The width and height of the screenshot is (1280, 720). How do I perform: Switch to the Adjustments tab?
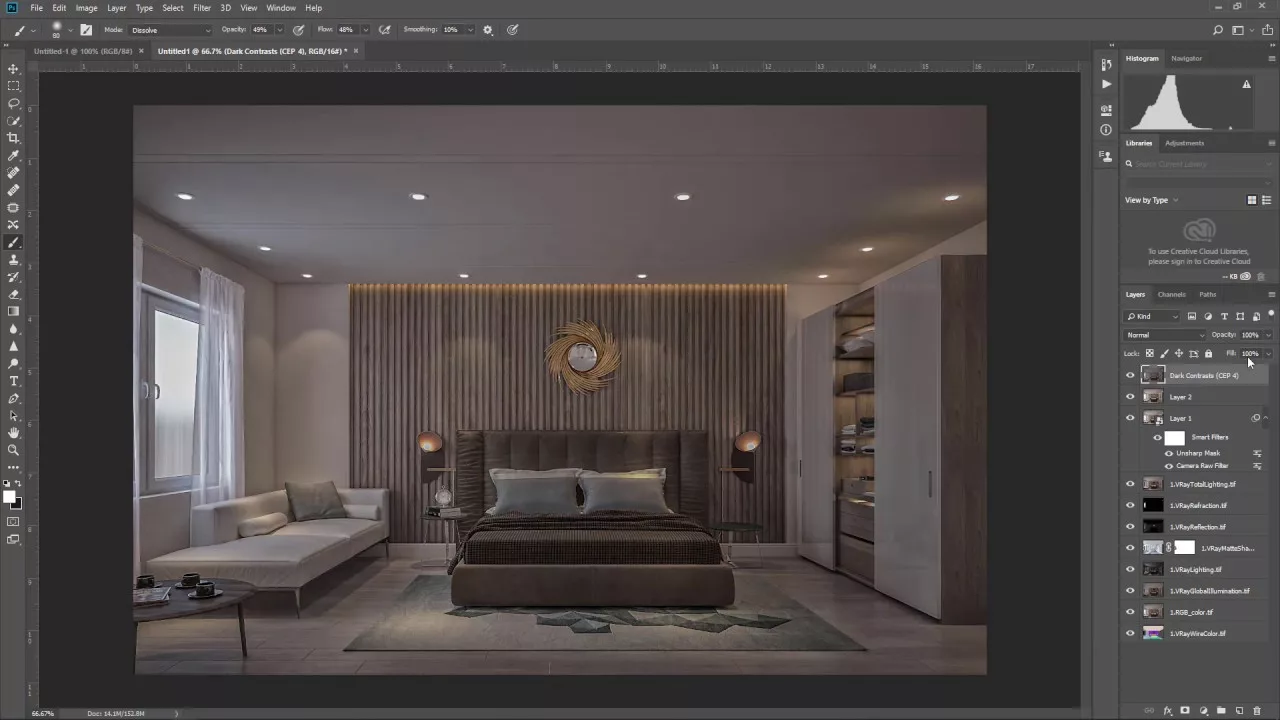1184,143
